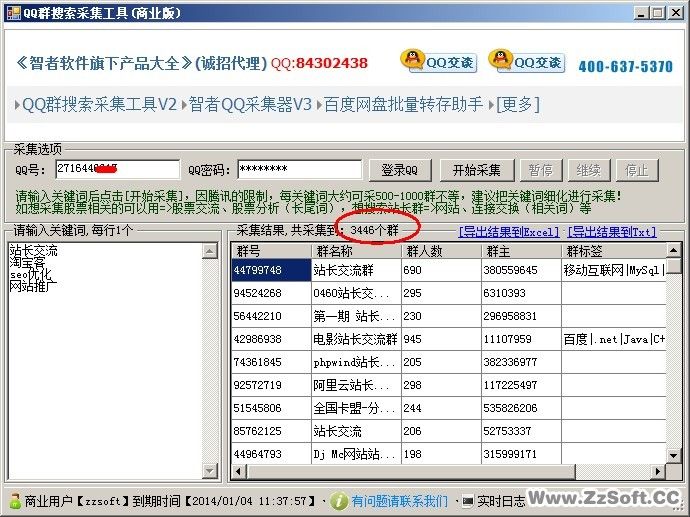Click the 登录QQ button

point(400,170)
